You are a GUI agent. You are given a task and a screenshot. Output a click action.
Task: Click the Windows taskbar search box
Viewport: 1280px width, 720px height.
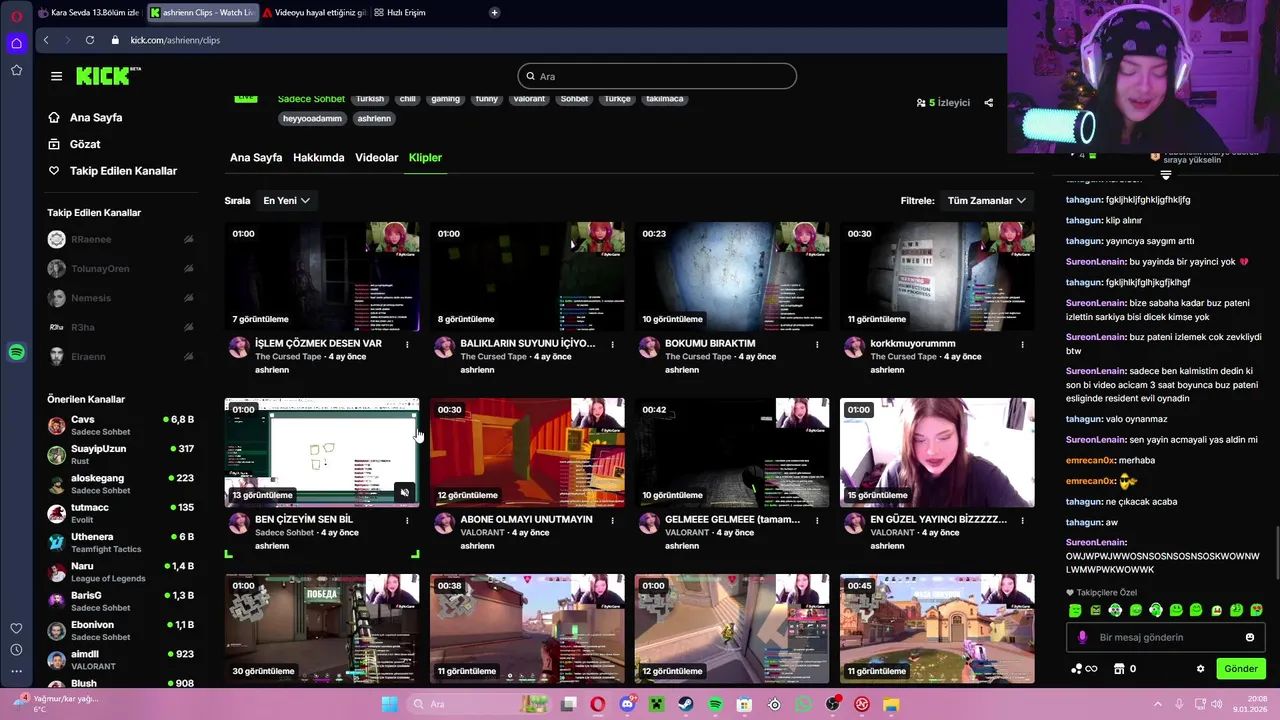478,704
